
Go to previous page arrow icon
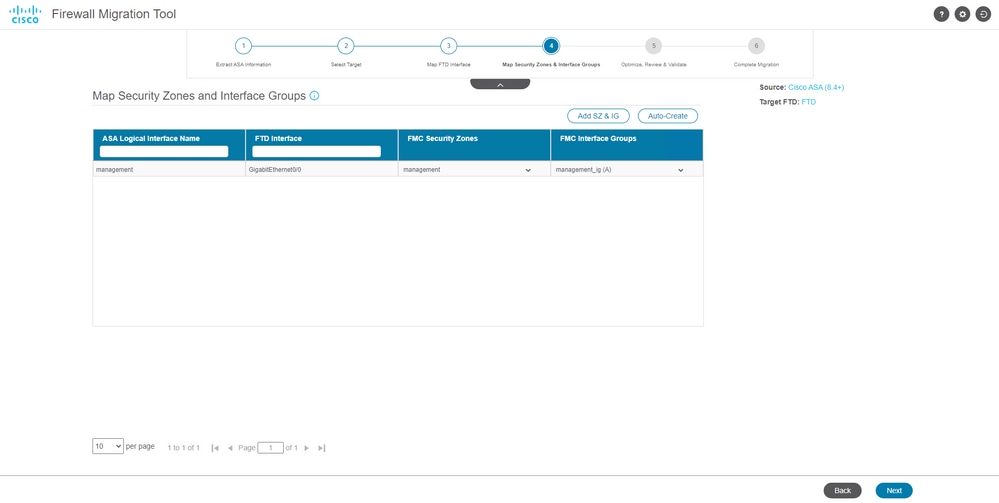click(x=230, y=448)
